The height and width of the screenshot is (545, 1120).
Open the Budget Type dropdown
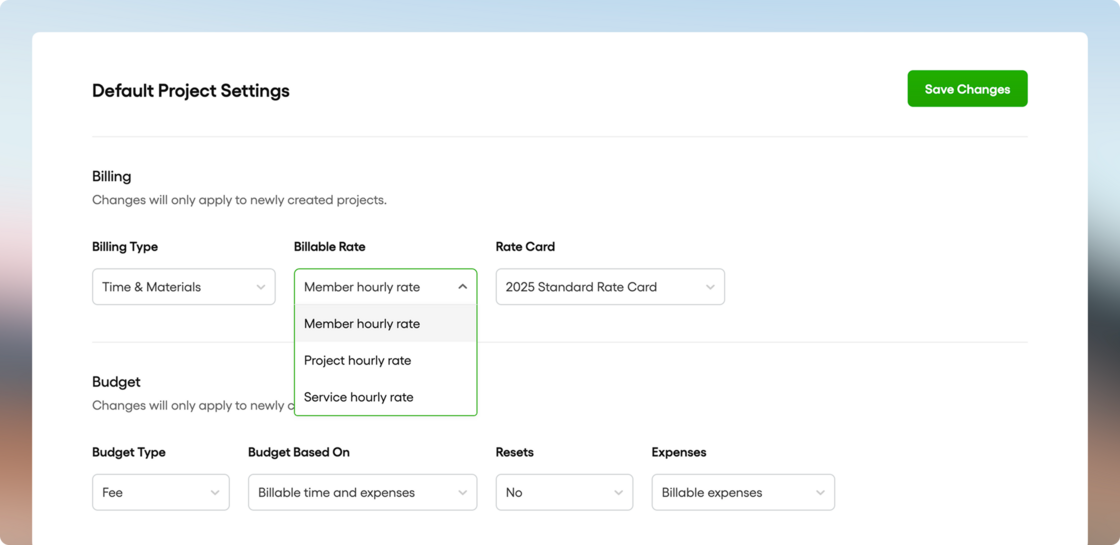(161, 492)
